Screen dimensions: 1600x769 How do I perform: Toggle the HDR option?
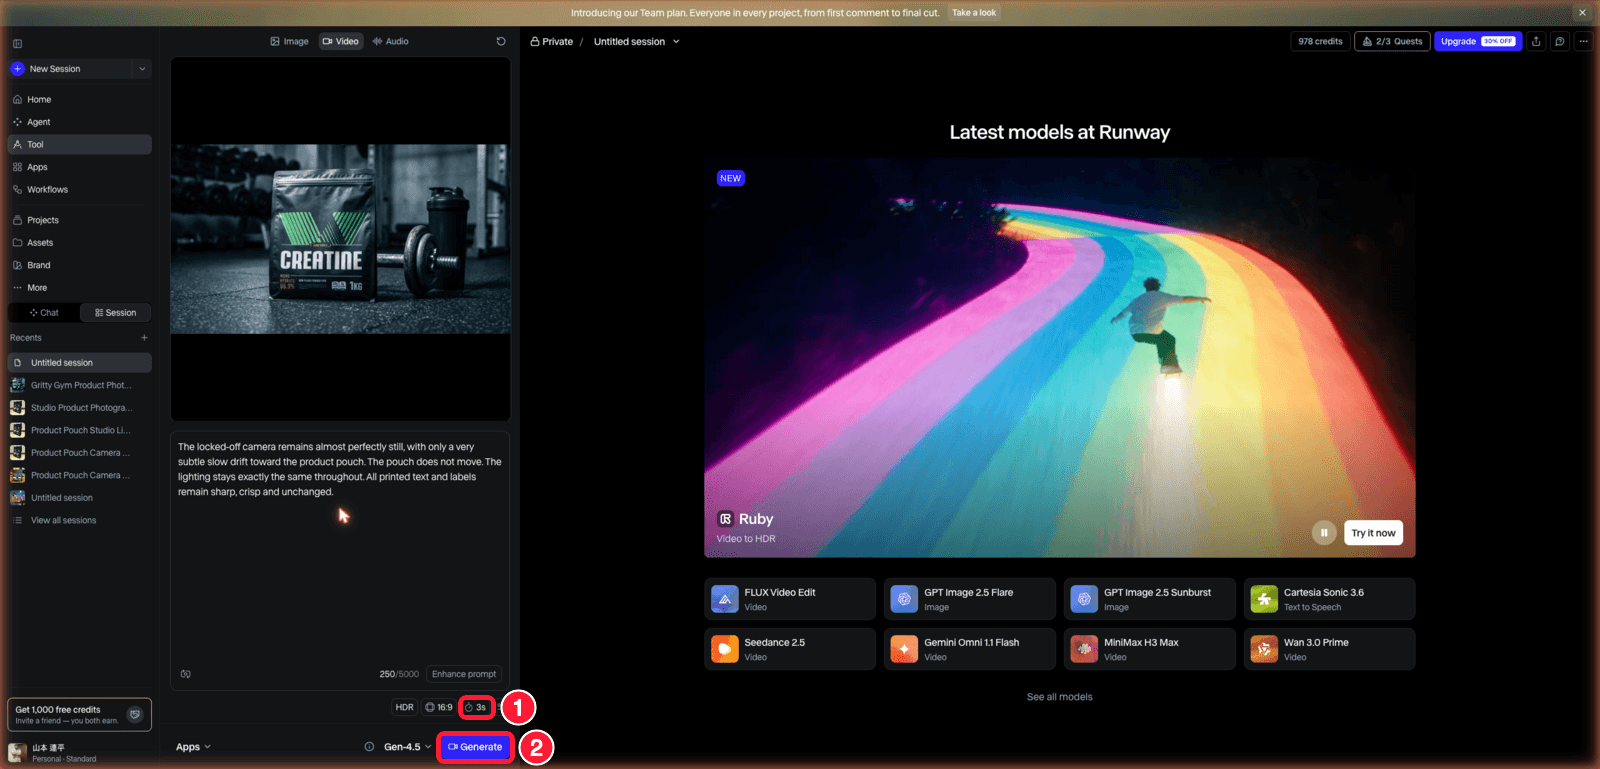click(404, 707)
